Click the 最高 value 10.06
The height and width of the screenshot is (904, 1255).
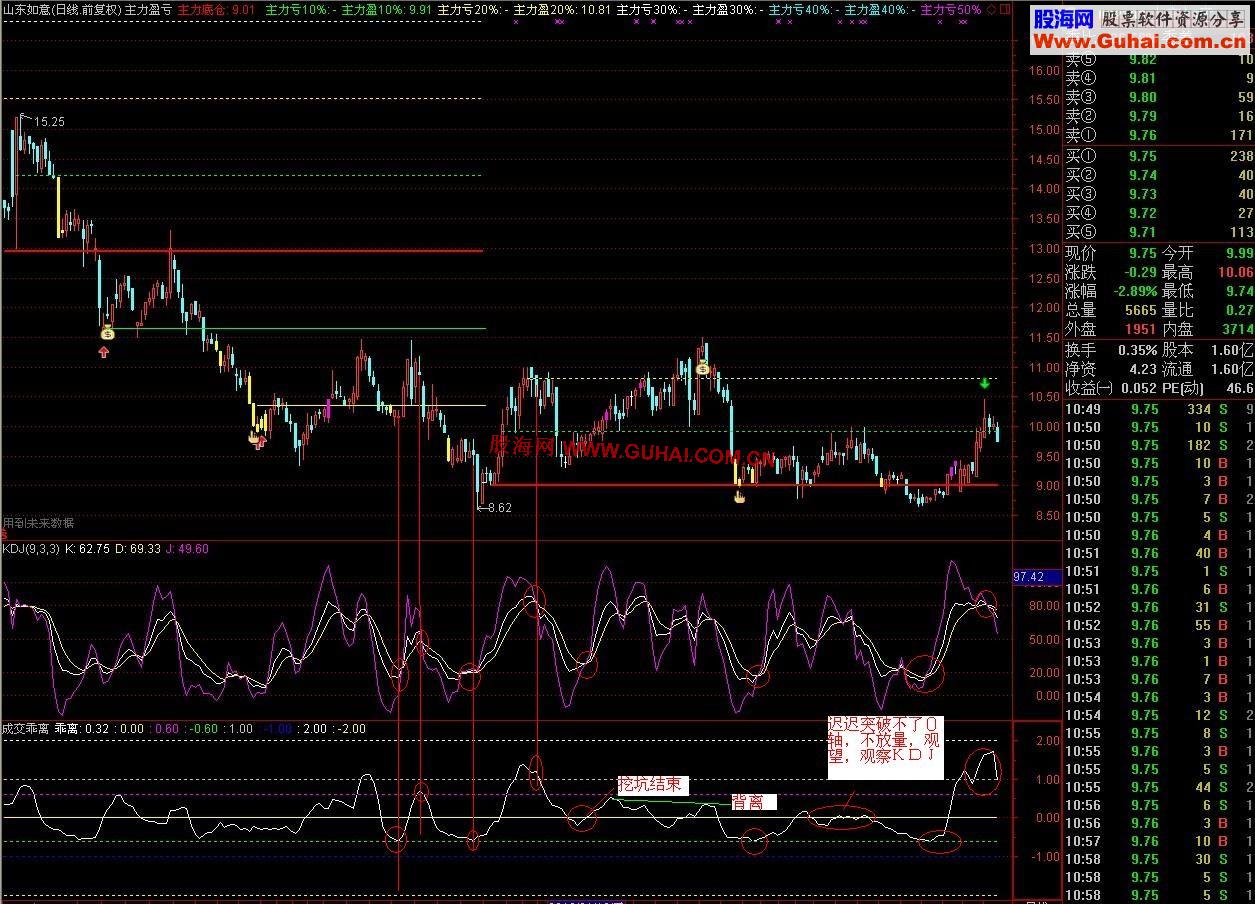point(1234,272)
